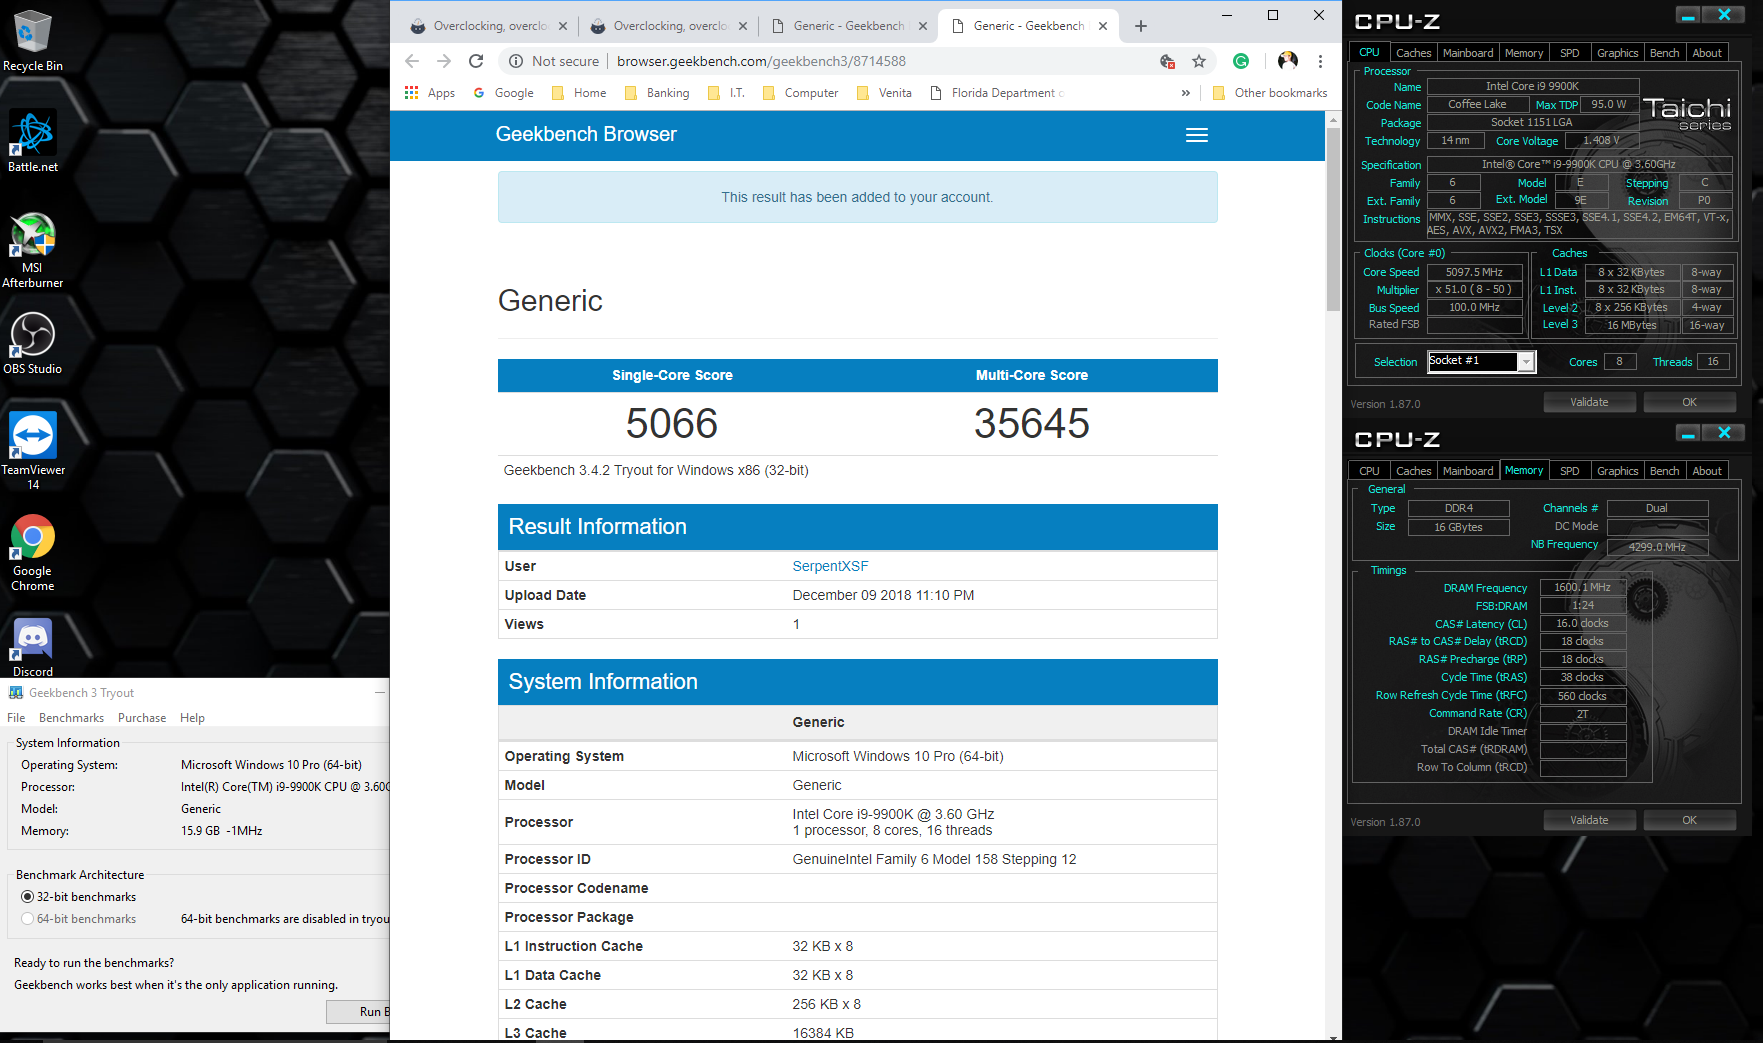Open the Benchmarks menu in Geekbench 3
Screen dimensions: 1763x1043
coord(71,718)
